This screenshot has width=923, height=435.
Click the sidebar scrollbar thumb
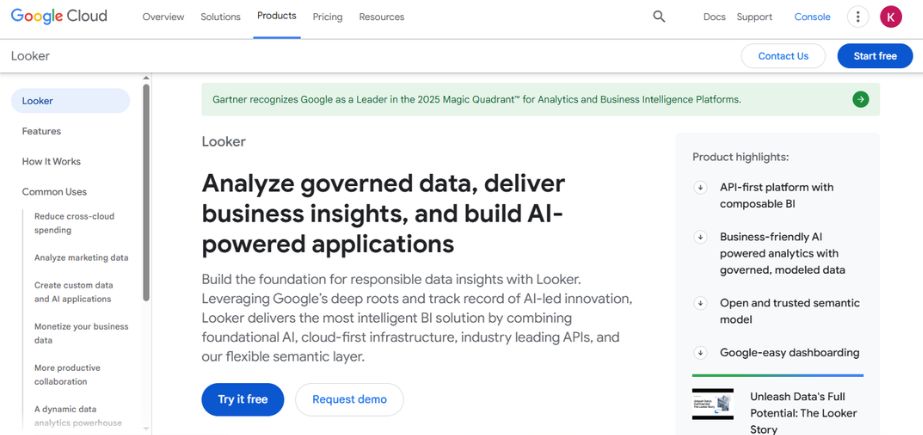point(146,192)
